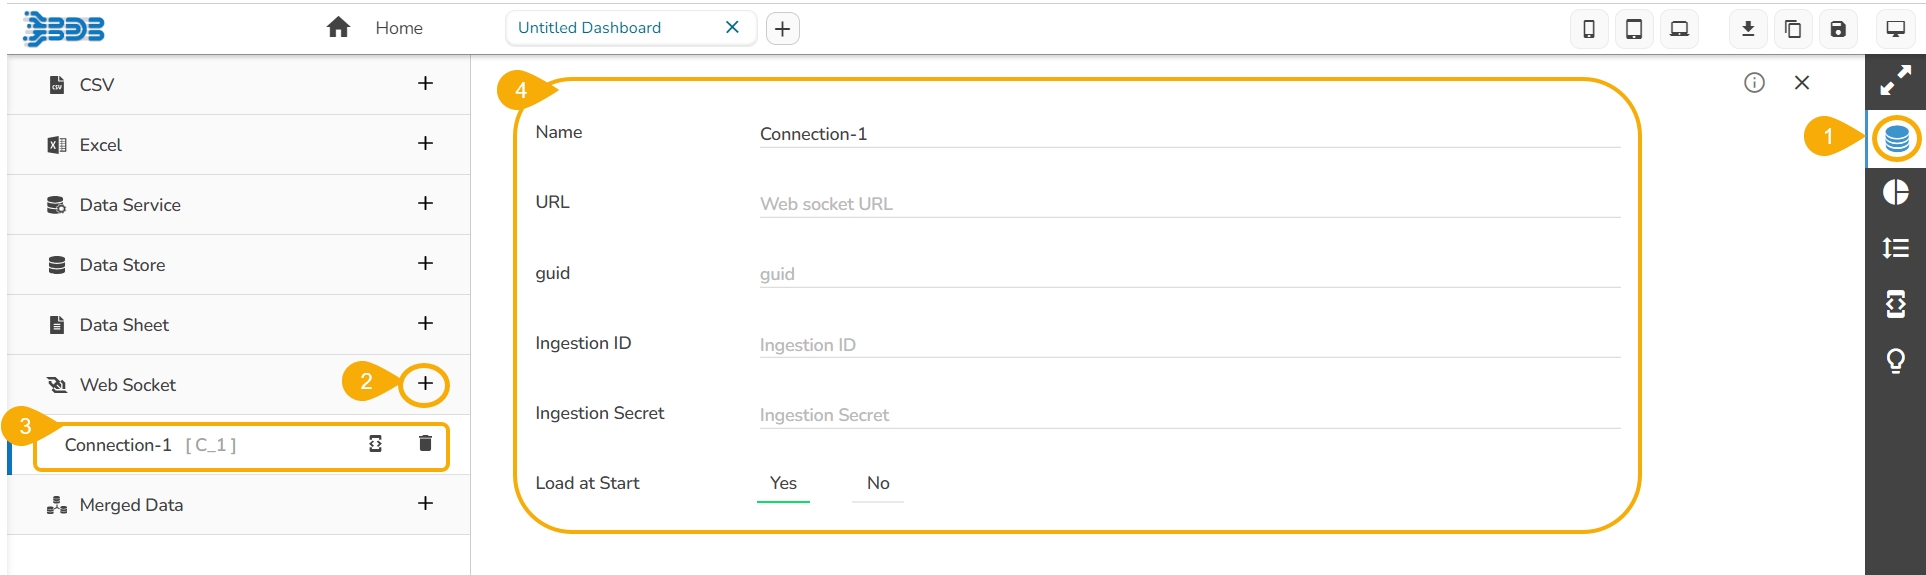This screenshot has height=575, width=1926.
Task: Add a new Web Socket connection
Action: coord(425,384)
